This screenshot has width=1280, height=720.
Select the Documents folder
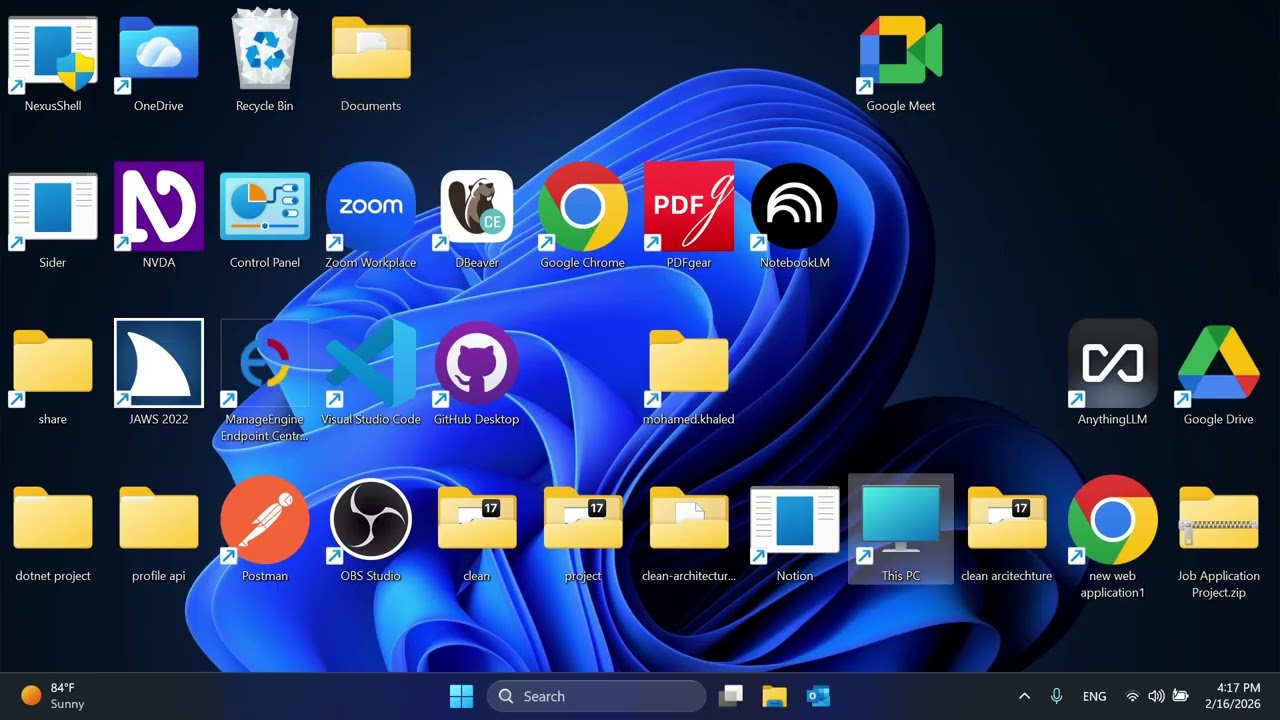coord(371,62)
